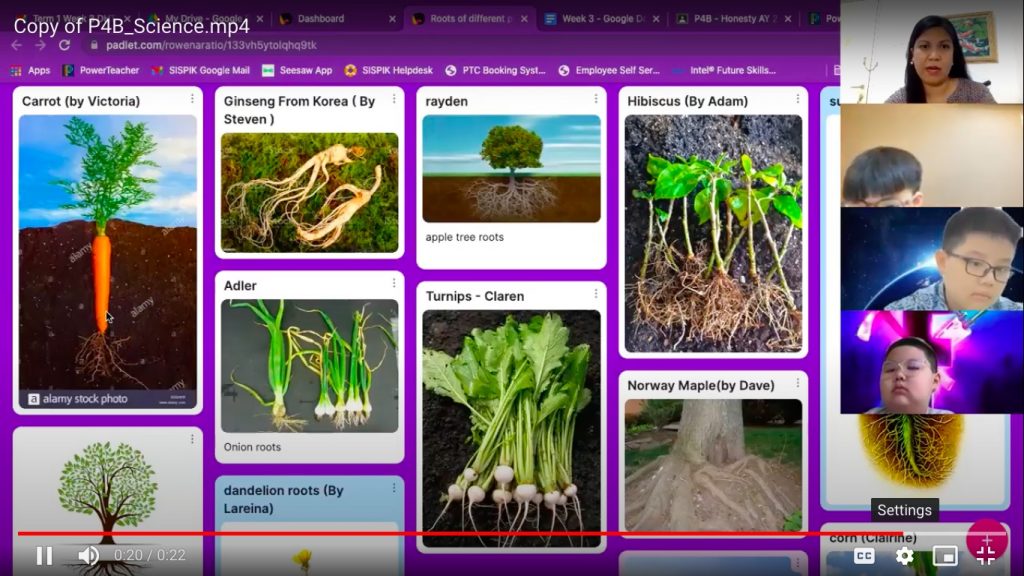1024x576 pixels.
Task: Open the Adler onion roots image
Action: point(309,365)
